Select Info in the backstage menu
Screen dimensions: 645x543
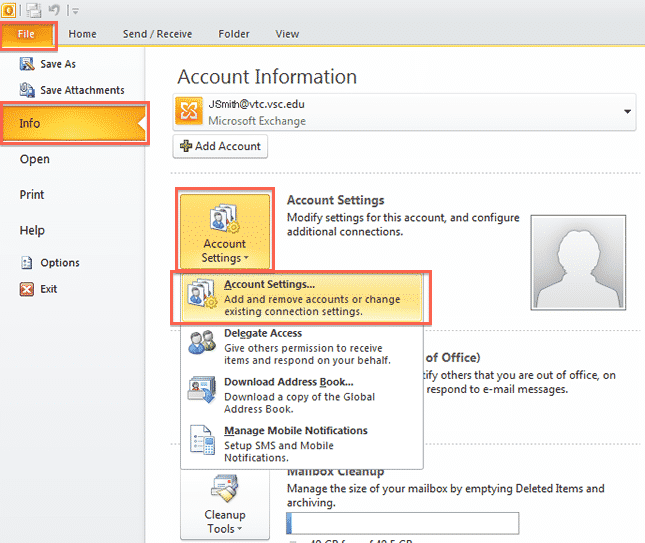click(74, 123)
